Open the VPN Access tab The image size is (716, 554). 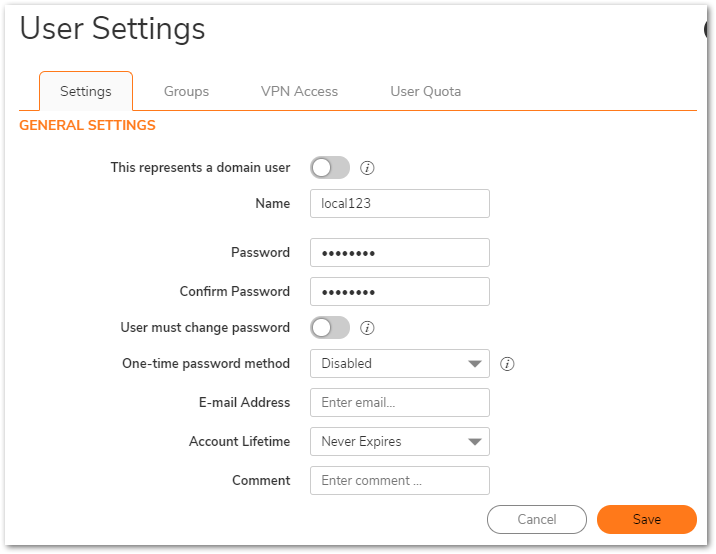click(x=299, y=91)
